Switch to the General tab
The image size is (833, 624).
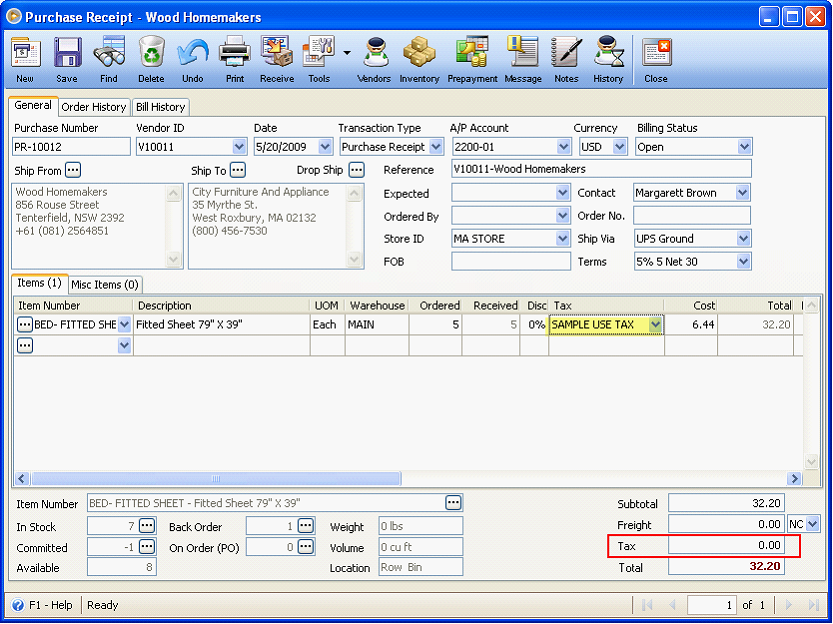tap(33, 105)
